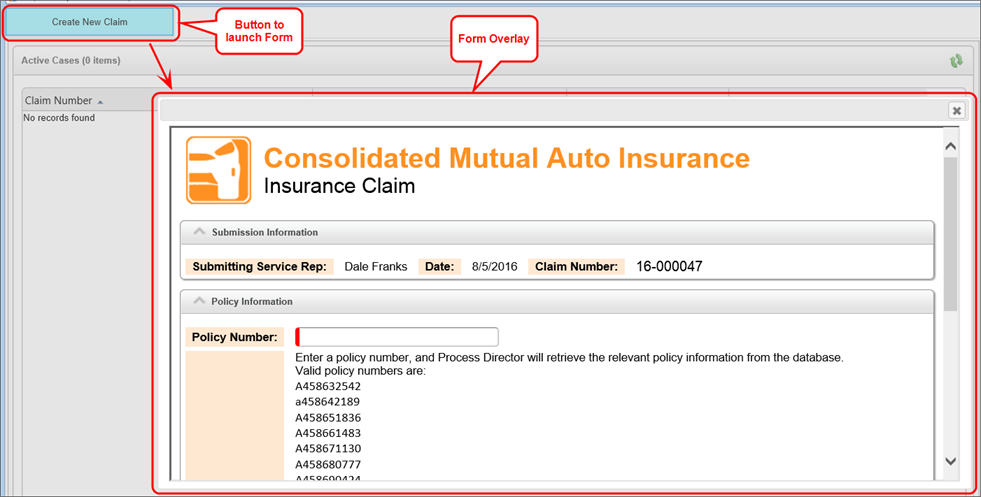981x497 pixels.
Task: Close the insurance claim form overlay
Action: (x=956, y=111)
